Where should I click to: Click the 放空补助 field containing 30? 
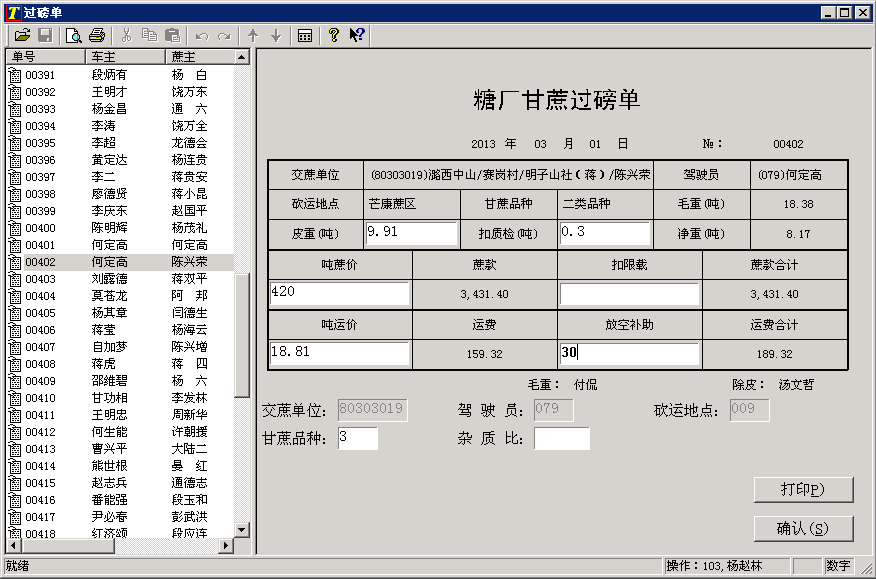point(630,354)
